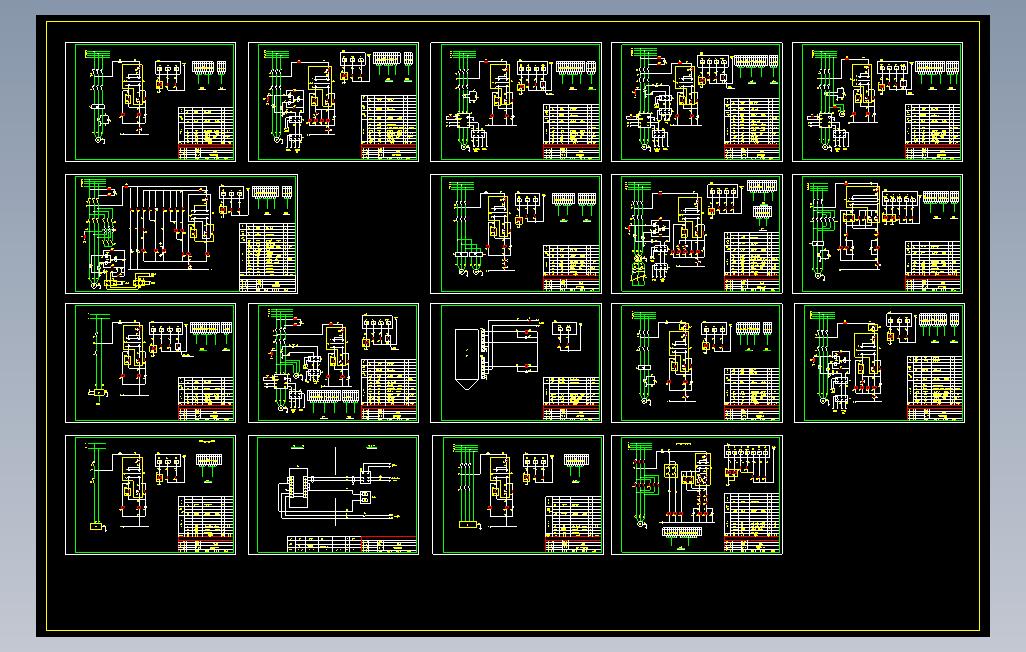Select the extra-wide schematic sheet in the second row
Screen dimensions: 1026x652
[x=182, y=234]
